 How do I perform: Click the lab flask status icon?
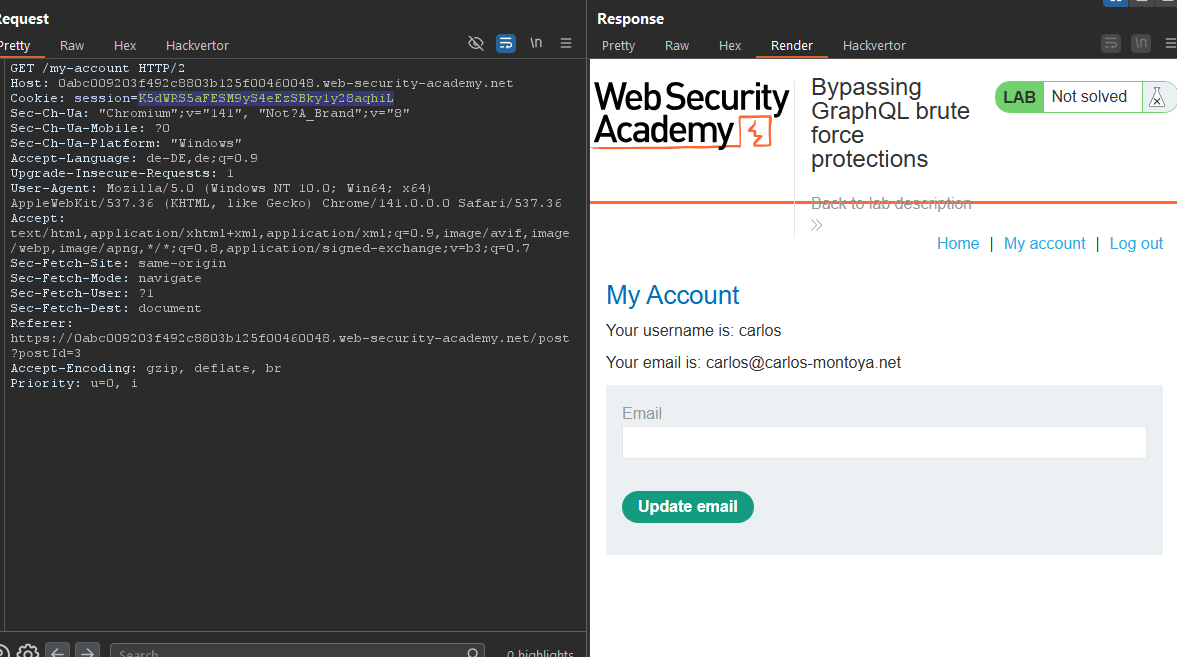(x=1157, y=97)
